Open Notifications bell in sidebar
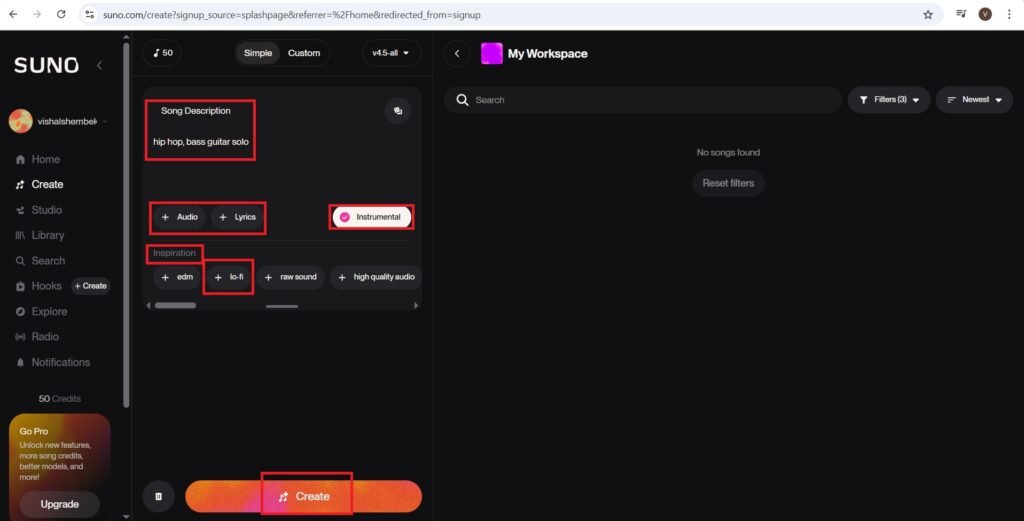 60,362
